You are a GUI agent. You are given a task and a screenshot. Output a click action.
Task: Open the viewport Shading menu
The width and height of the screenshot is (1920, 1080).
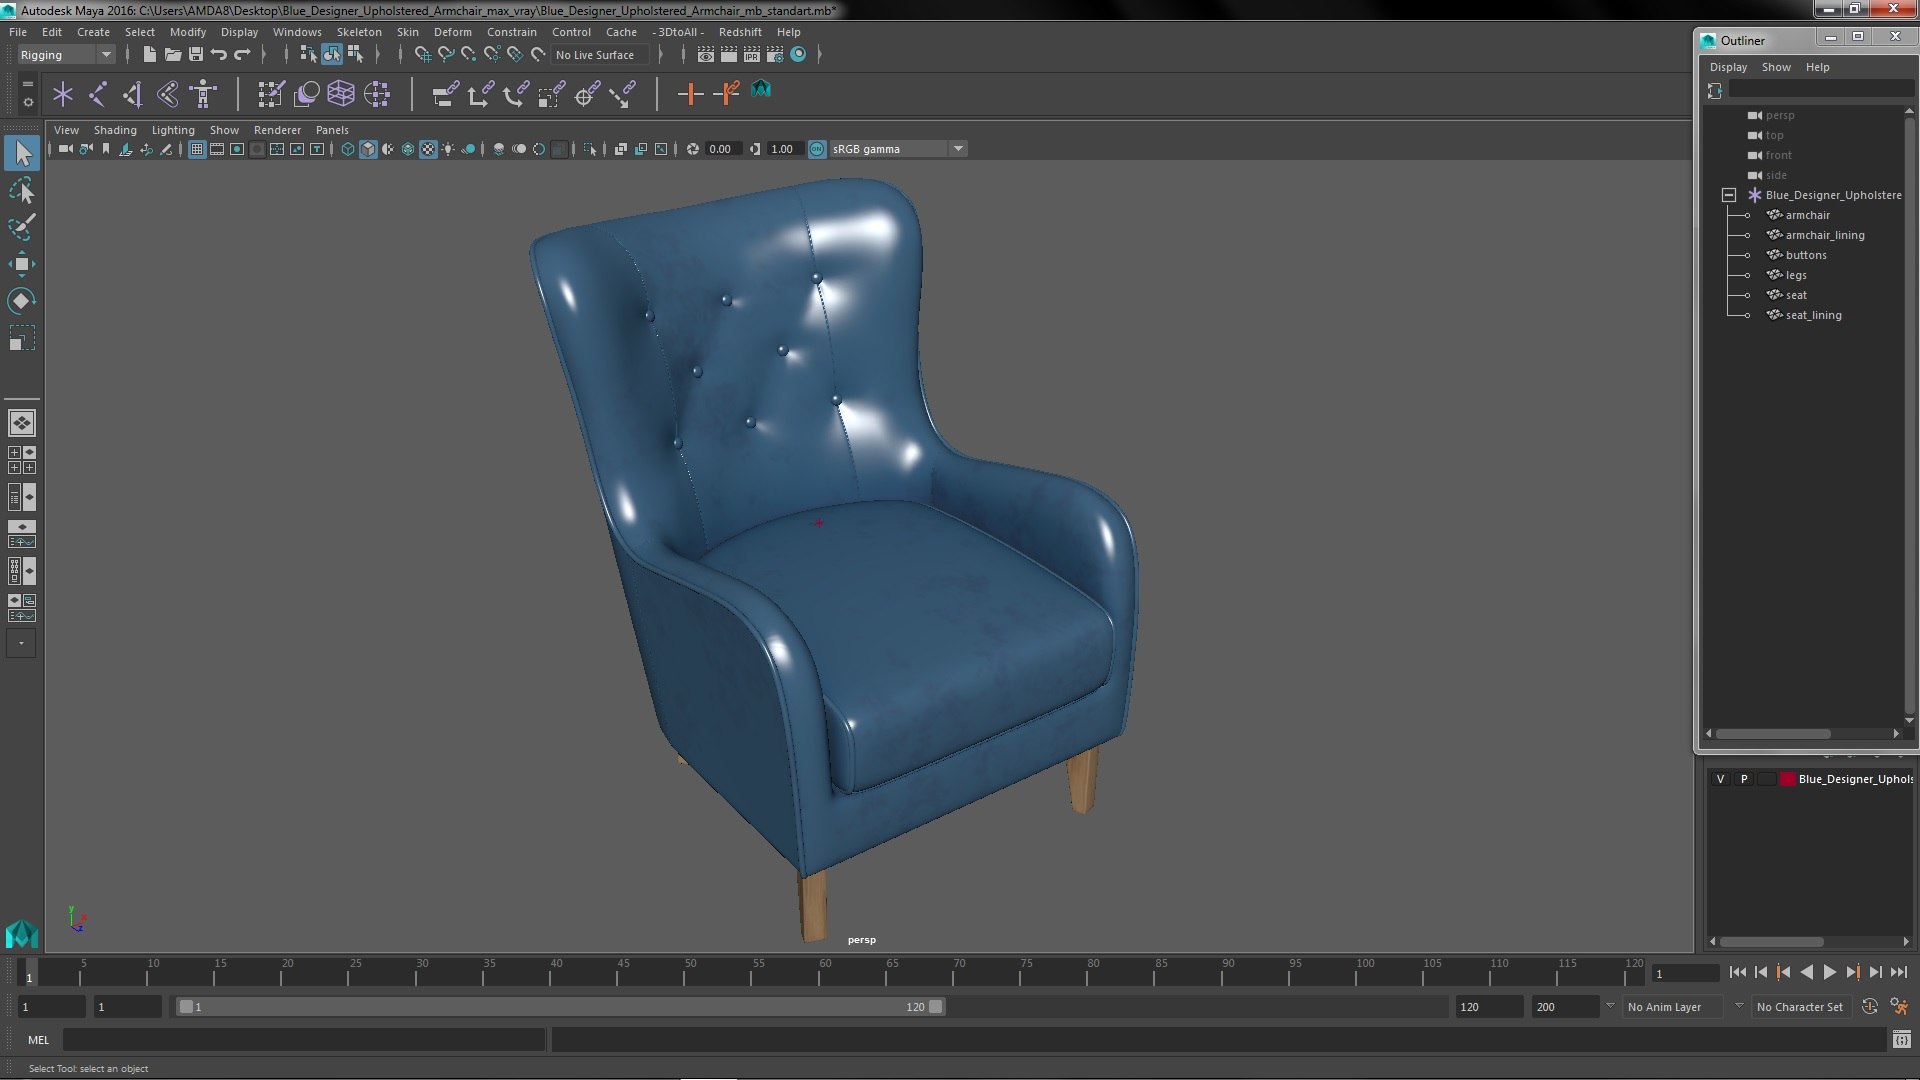(x=115, y=130)
